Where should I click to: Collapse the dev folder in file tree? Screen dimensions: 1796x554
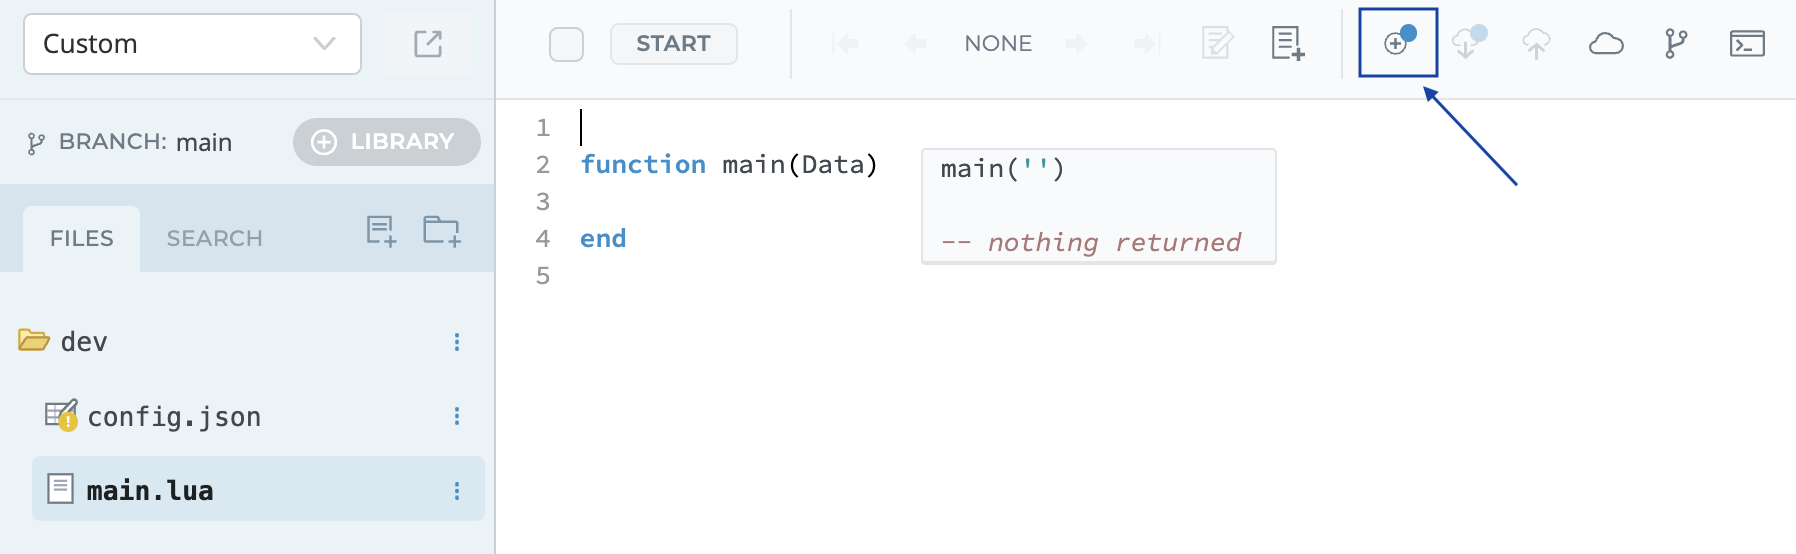click(34, 341)
